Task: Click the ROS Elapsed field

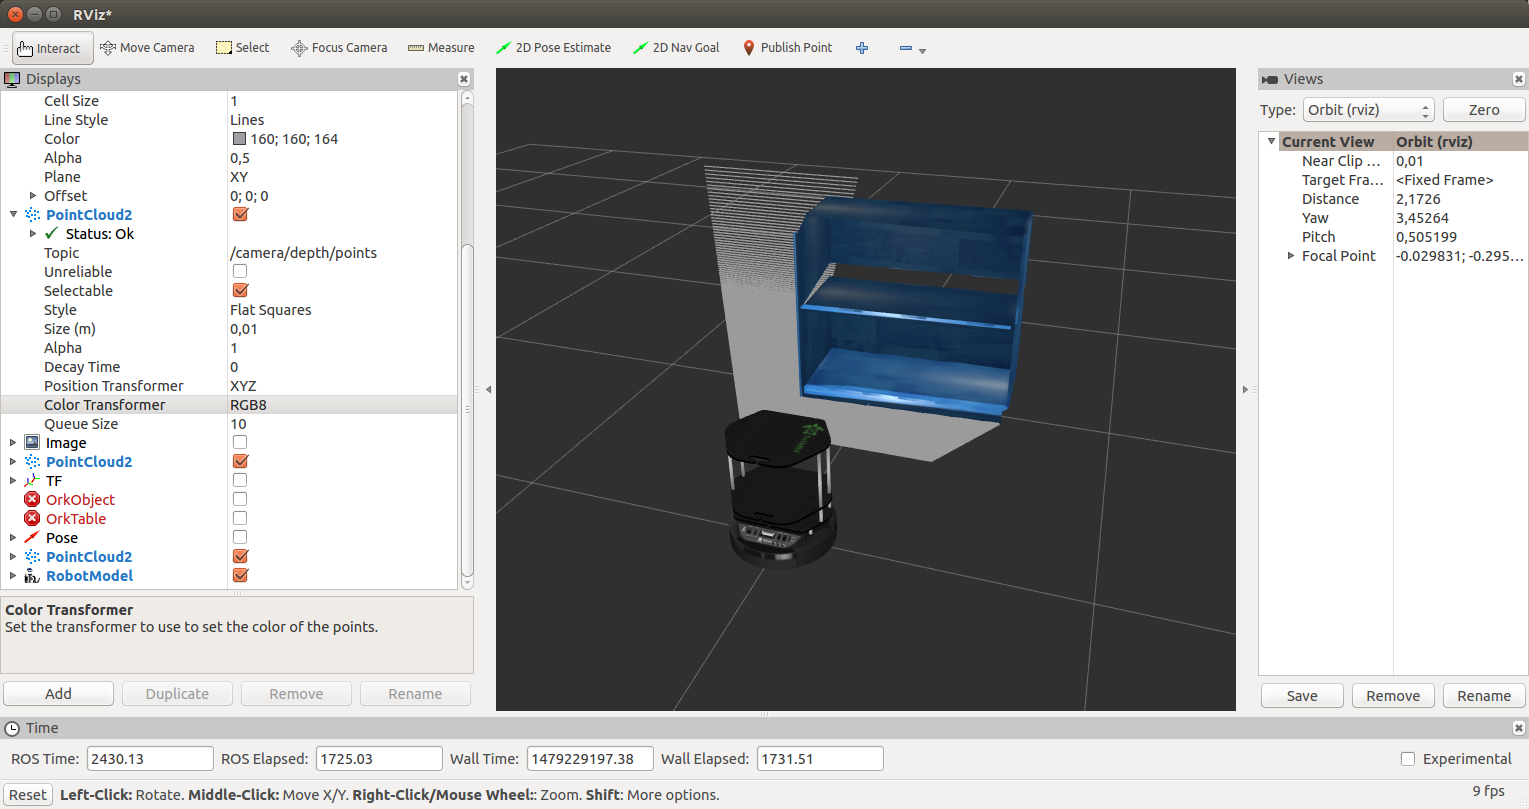Action: coord(379,759)
